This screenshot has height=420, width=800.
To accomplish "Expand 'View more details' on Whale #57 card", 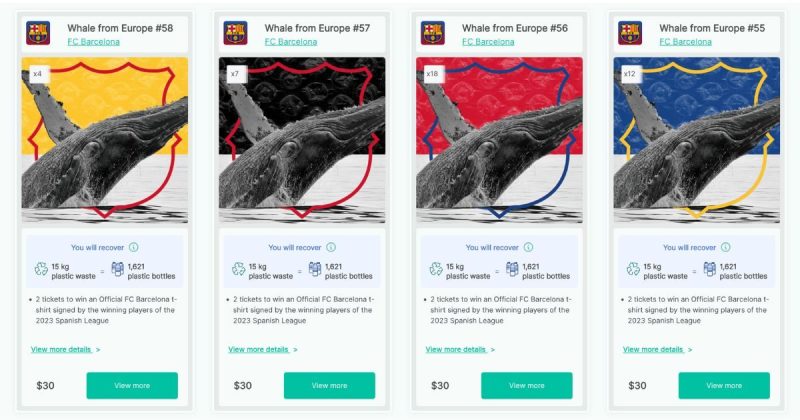I will point(263,350).
